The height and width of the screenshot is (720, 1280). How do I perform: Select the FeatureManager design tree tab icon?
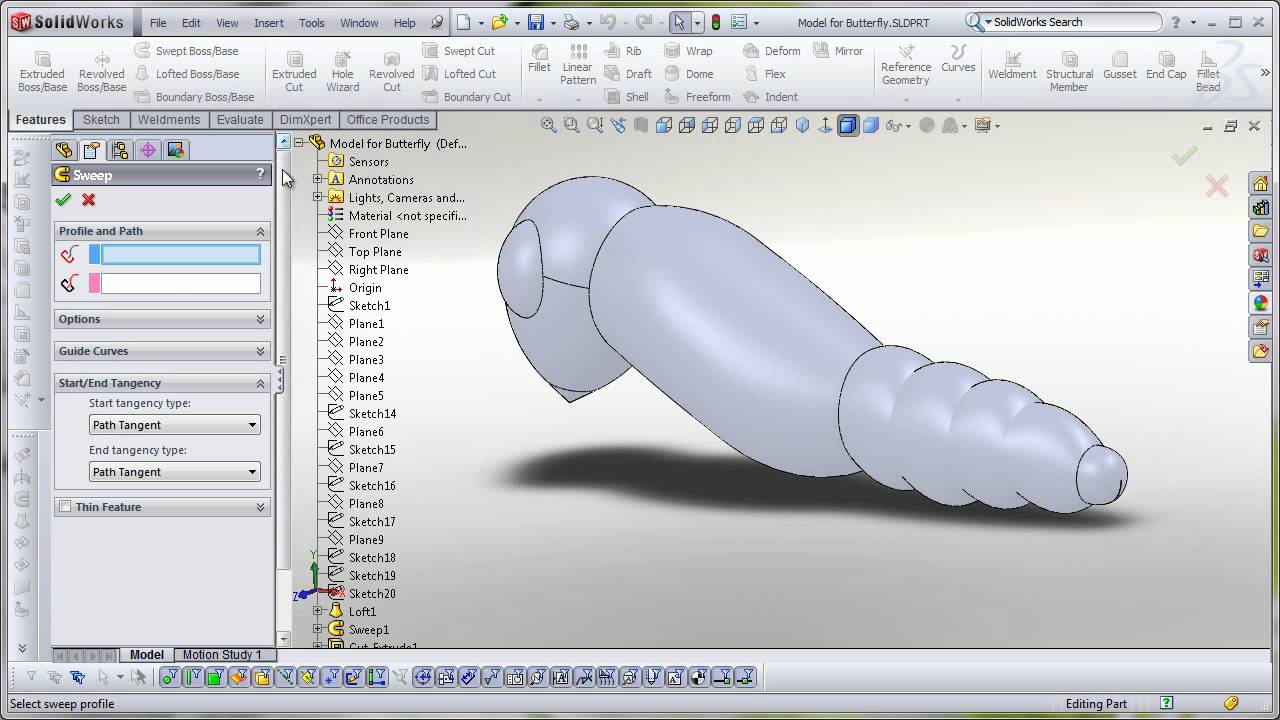(64, 150)
